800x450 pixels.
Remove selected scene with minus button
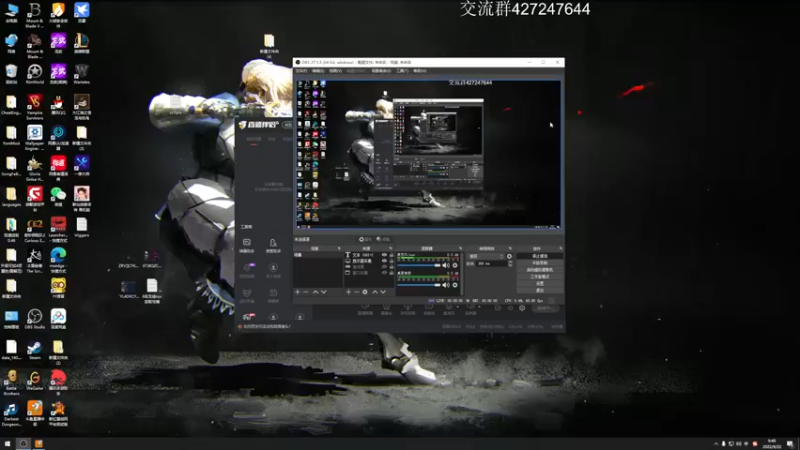[306, 292]
